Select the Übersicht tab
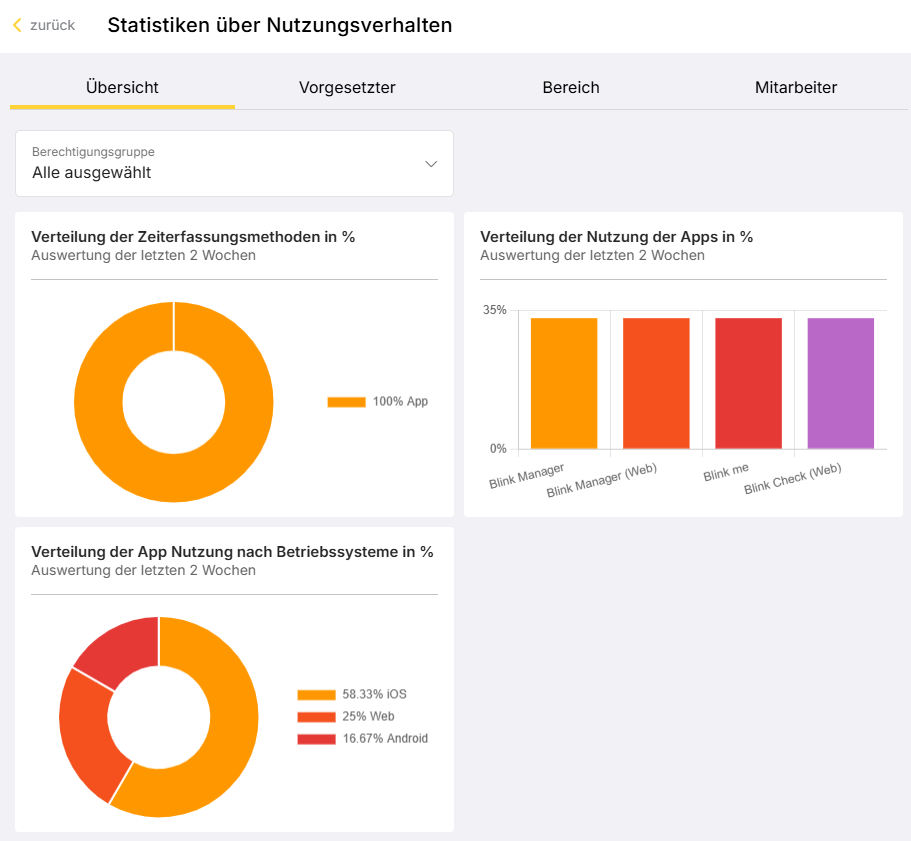Viewport: 911px width, 841px height. [122, 87]
